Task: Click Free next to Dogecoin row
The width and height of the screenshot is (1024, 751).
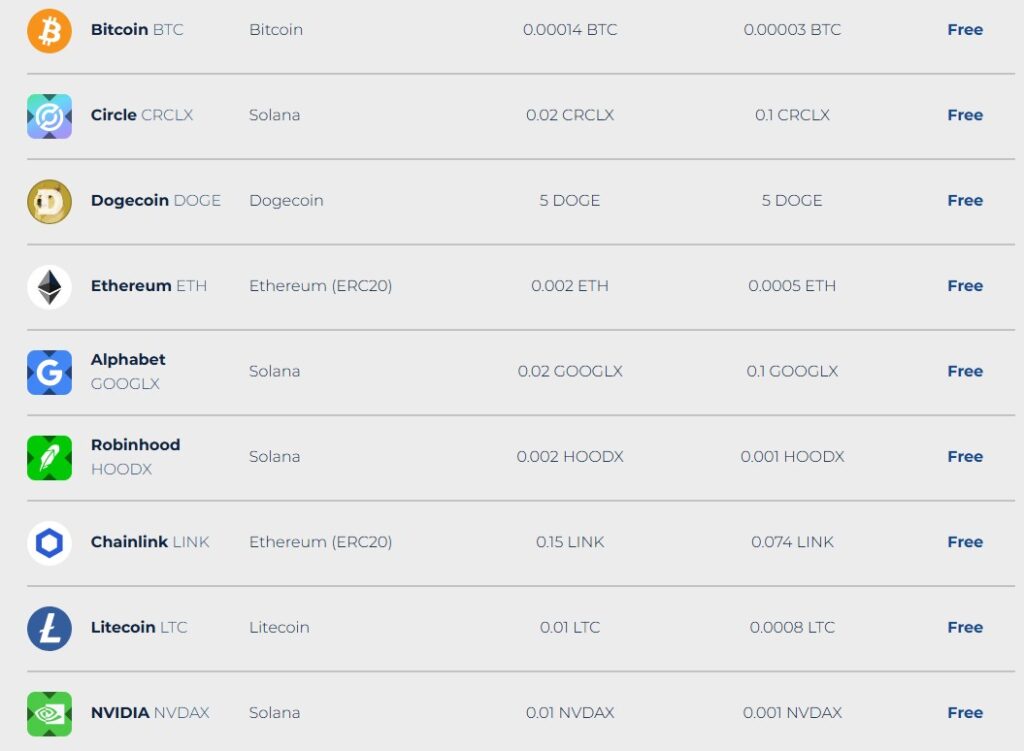Action: click(964, 200)
